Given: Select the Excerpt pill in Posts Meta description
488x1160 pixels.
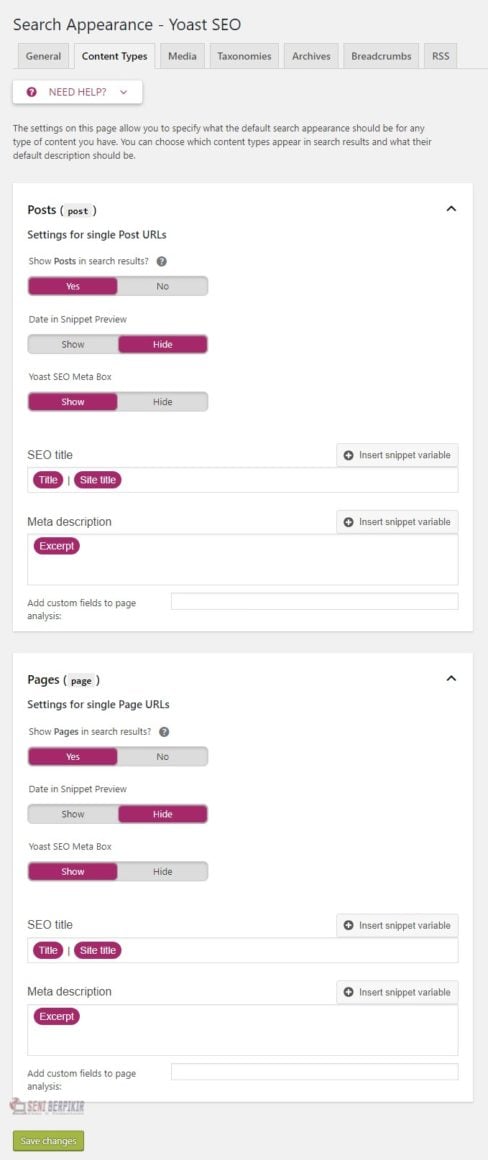Looking at the screenshot, I should [x=57, y=547].
